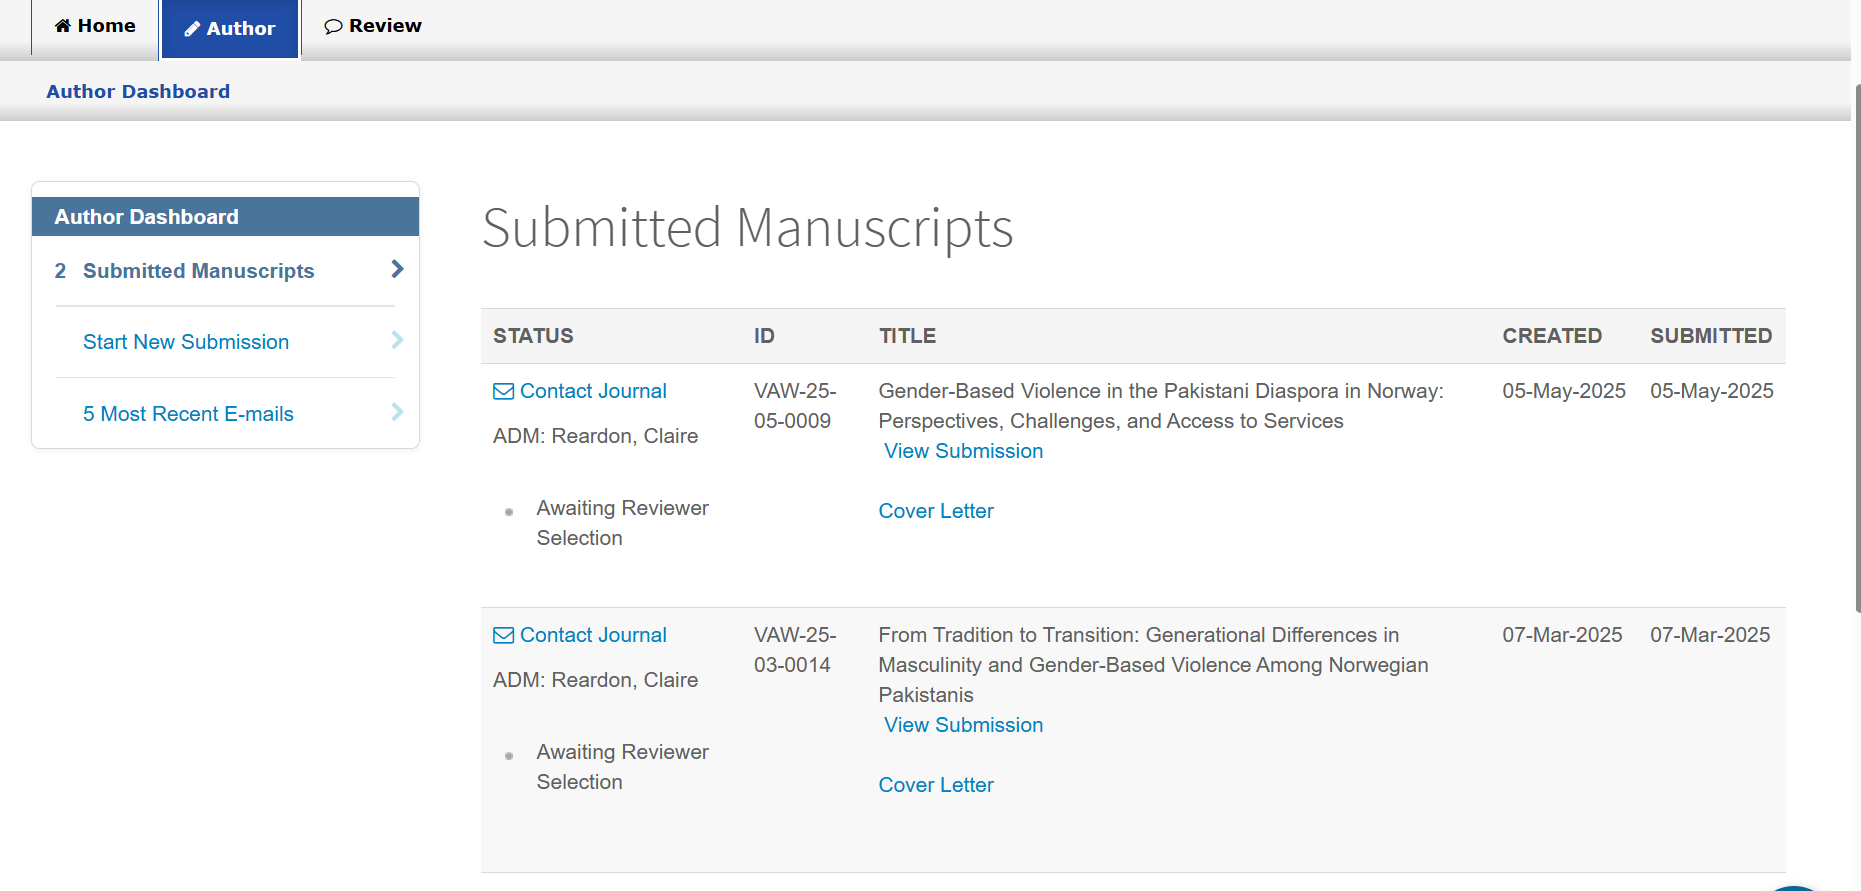1861x891 pixels.
Task: Click envelope icon for manuscript VAW-25-05-0009
Action: (504, 392)
